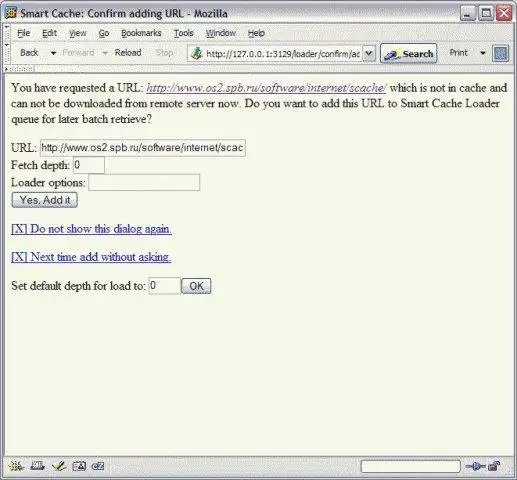Click the Search button
The width and height of the screenshot is (517, 480).
pyautogui.click(x=409, y=53)
